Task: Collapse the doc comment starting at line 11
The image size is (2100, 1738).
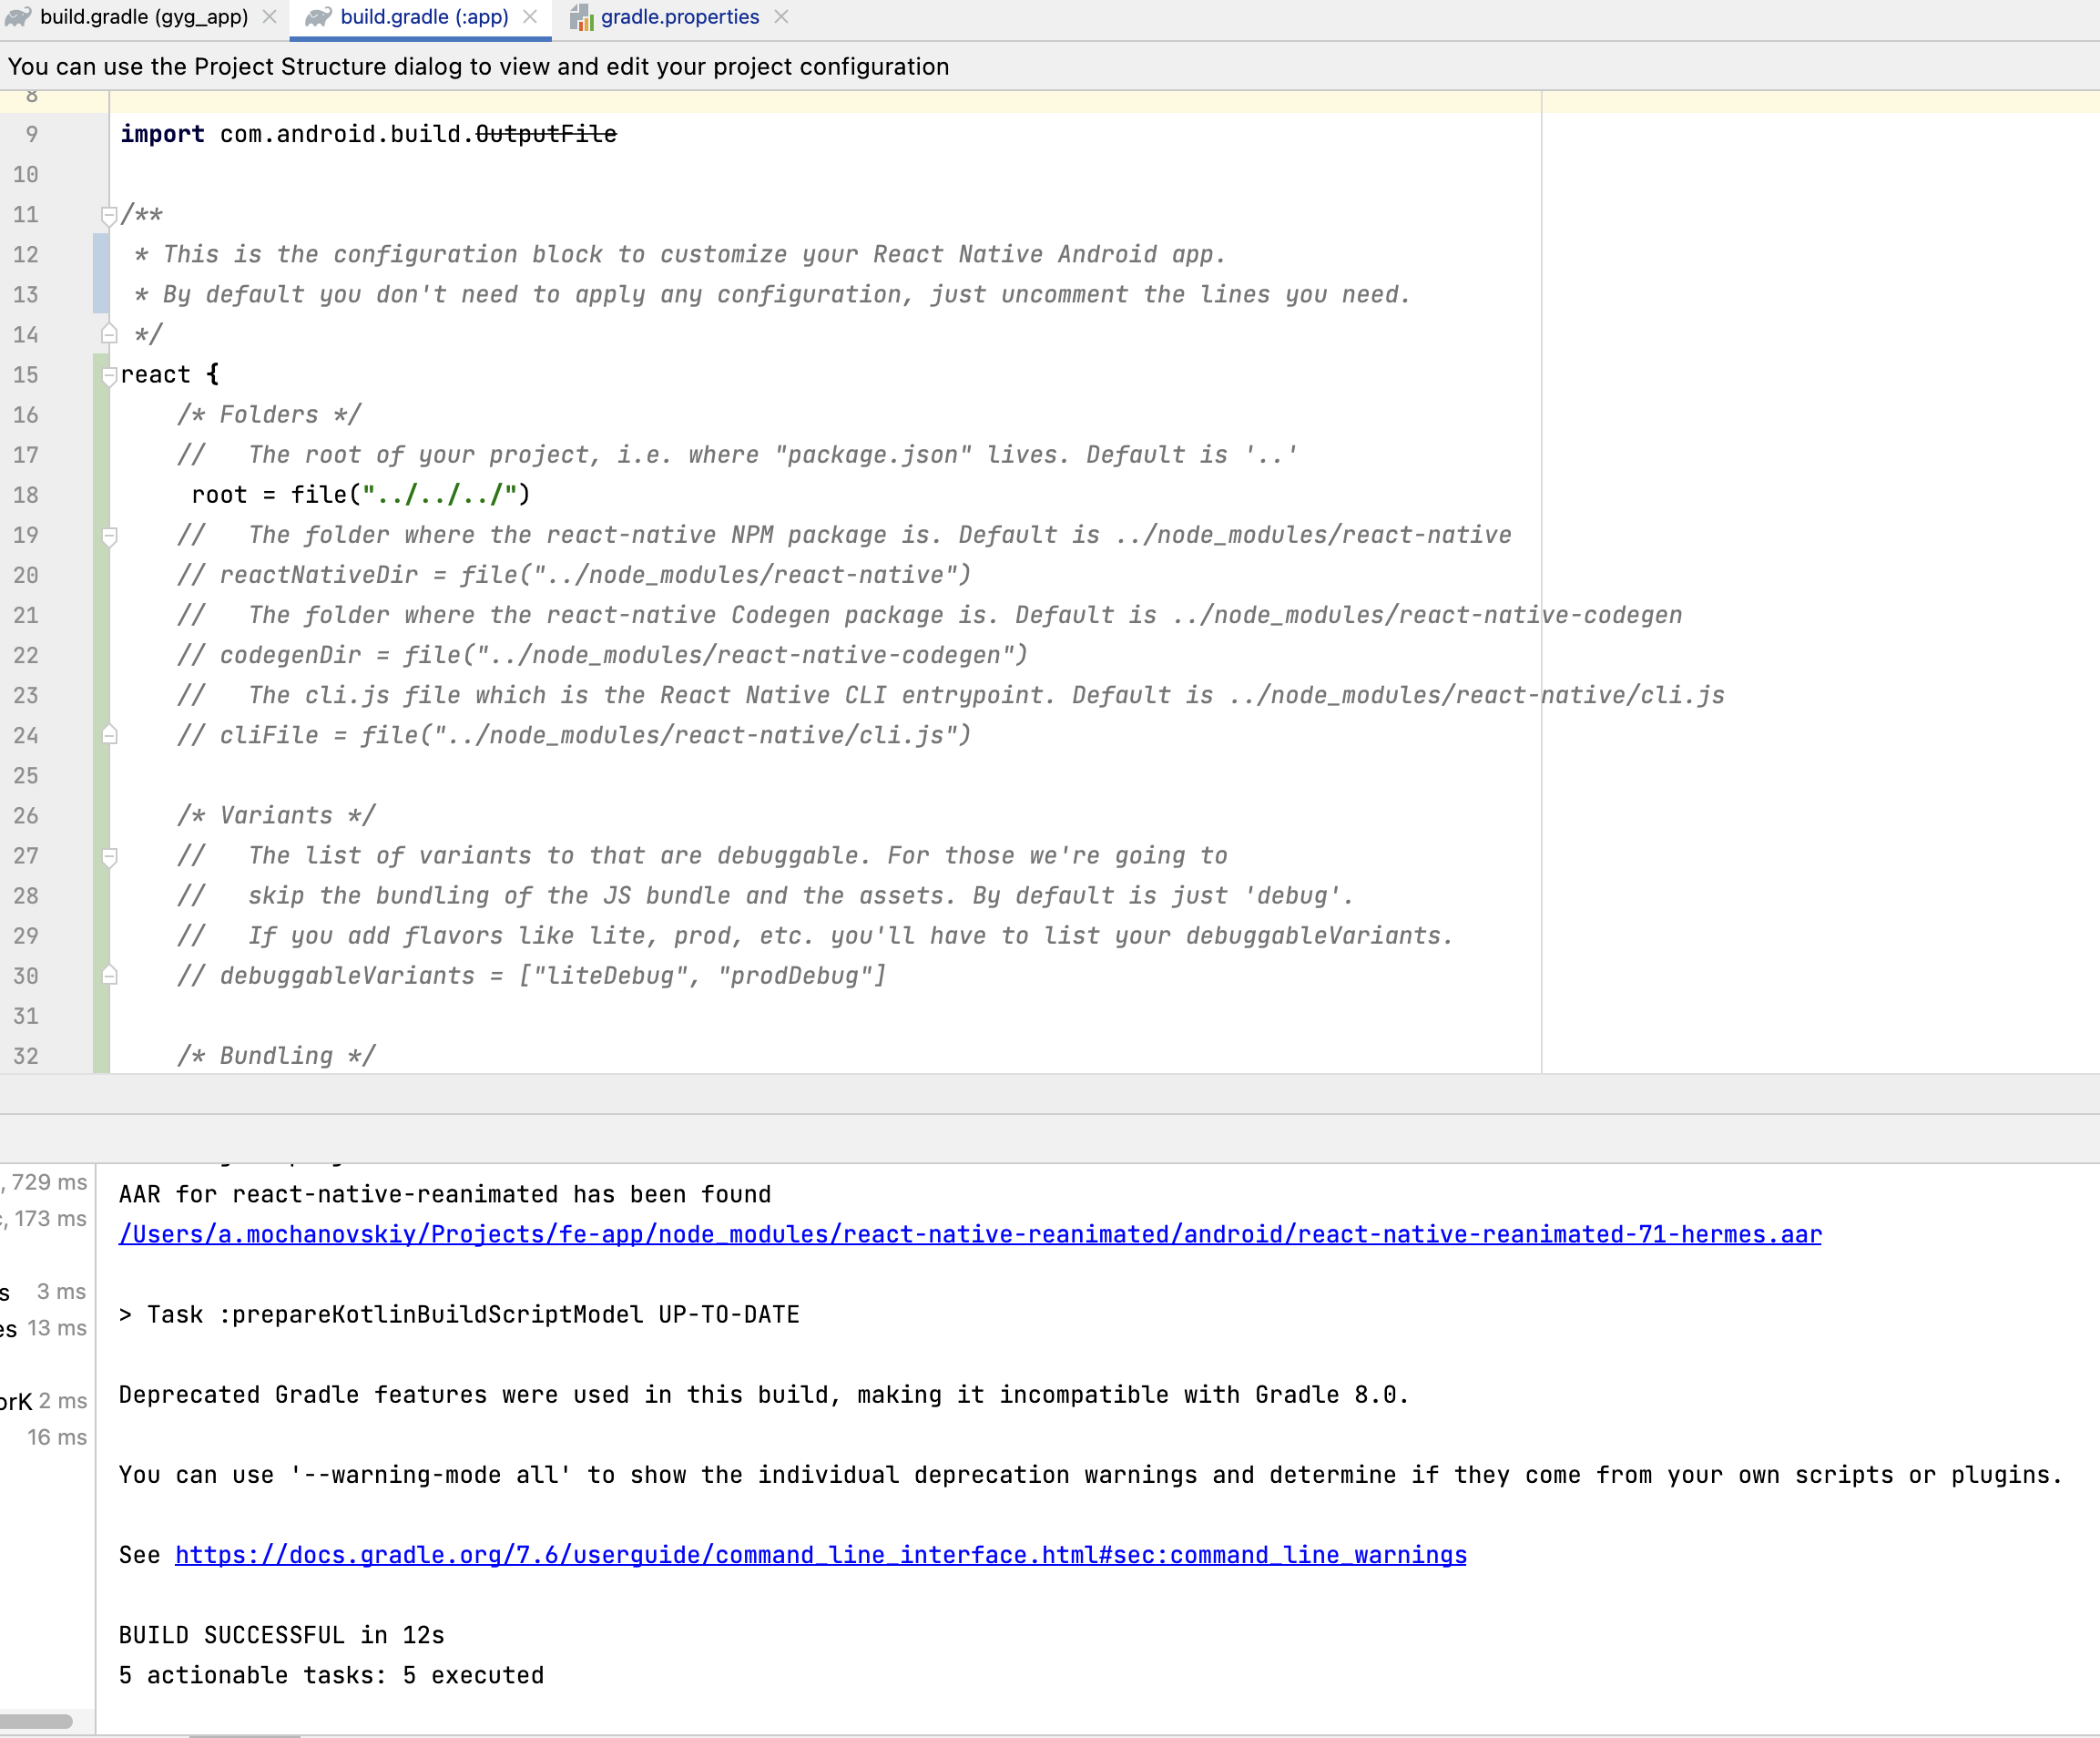Action: 109,214
